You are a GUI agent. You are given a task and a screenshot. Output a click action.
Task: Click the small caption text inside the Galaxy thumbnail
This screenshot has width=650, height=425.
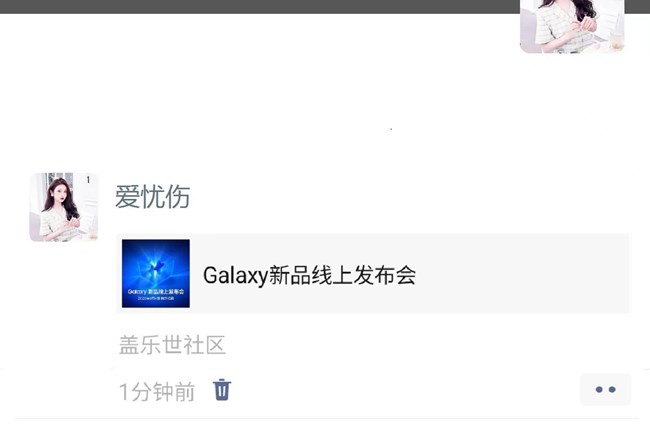pos(156,294)
